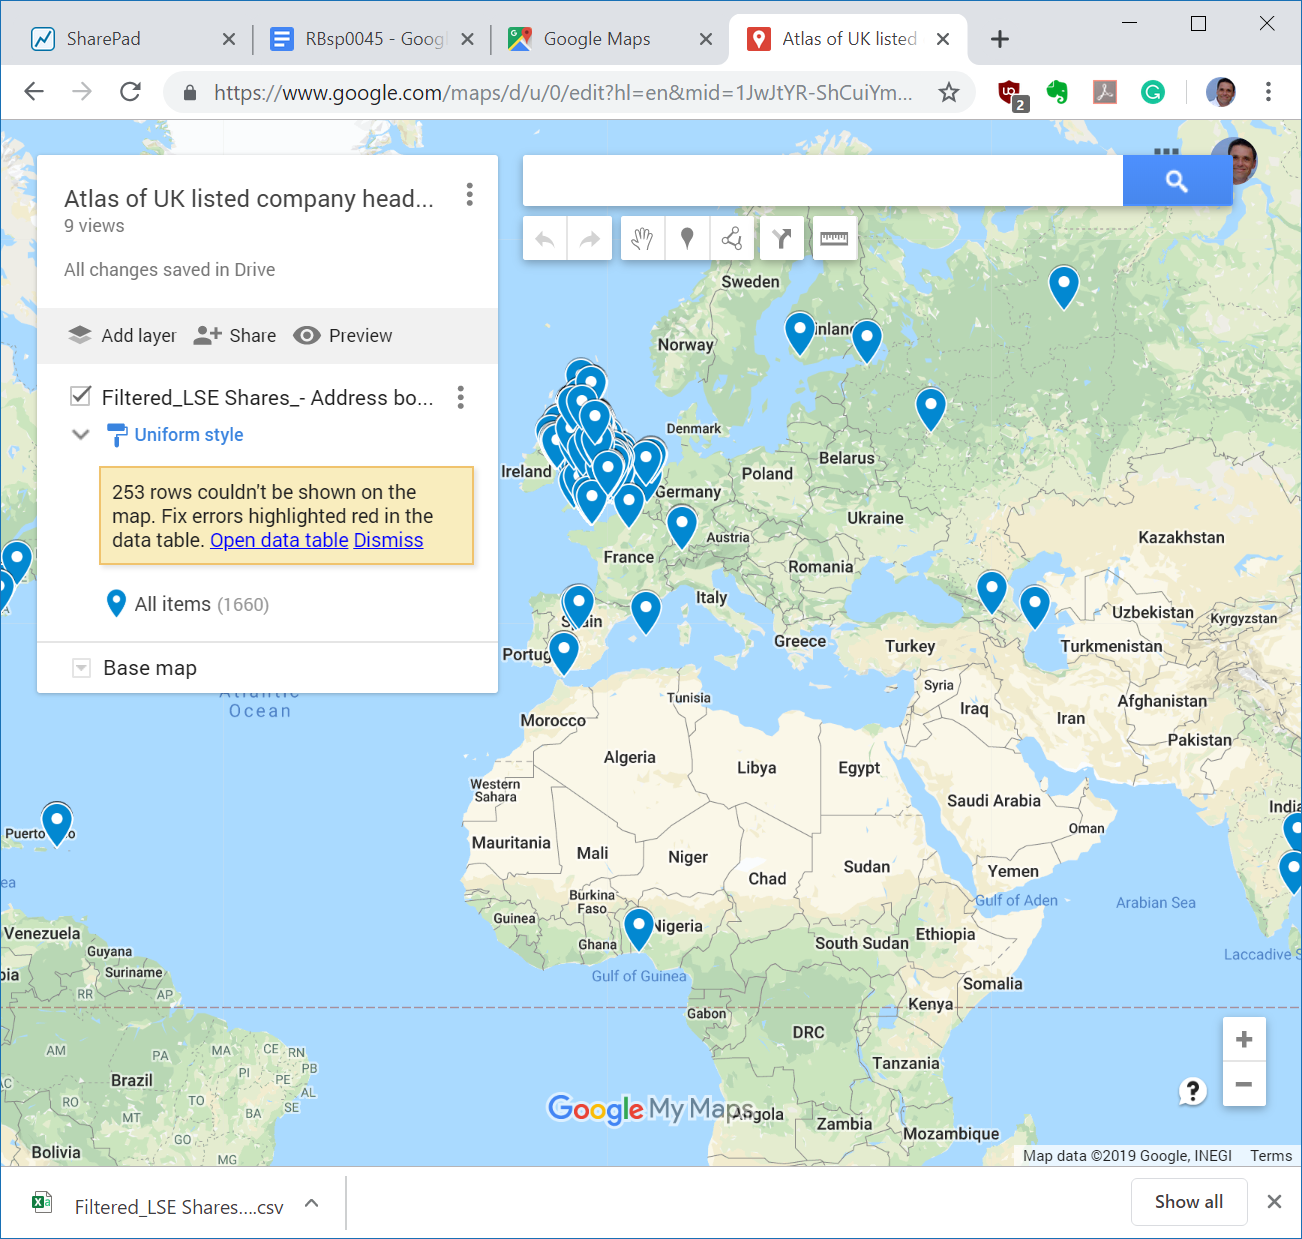Open the Filtered_LSE Shares layer options menu
Viewport: 1302px width, 1239px height.
pos(460,397)
